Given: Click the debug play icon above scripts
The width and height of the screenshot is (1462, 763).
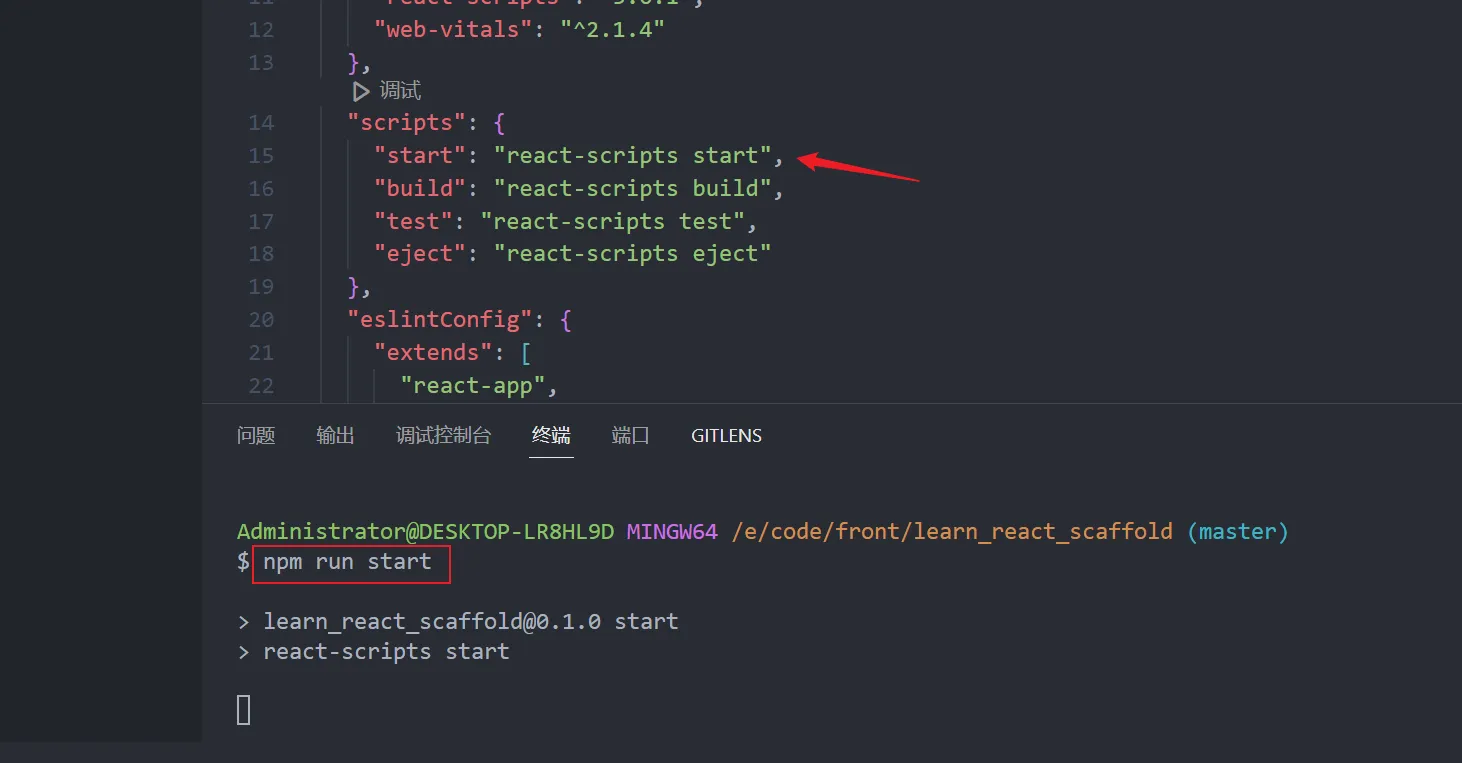Looking at the screenshot, I should pyautogui.click(x=361, y=91).
